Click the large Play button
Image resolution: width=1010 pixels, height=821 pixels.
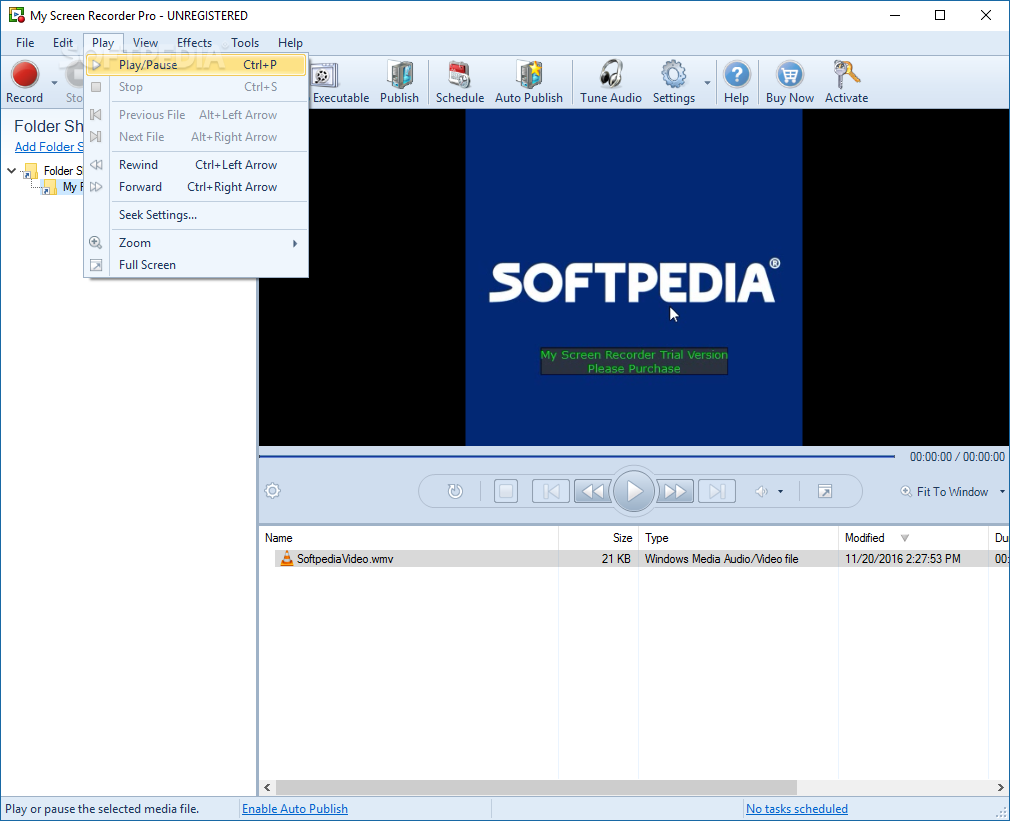(634, 491)
